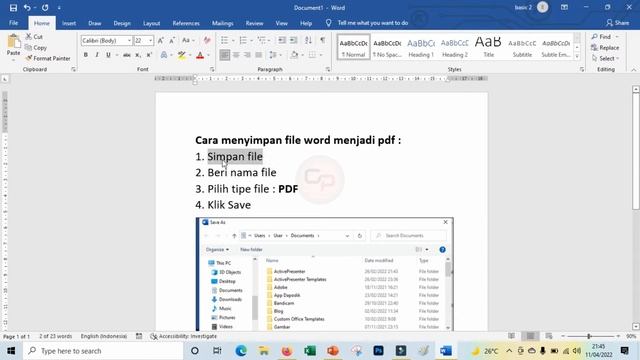Screen dimensions: 640x360
Task: Undo the last action
Action: 27,8
